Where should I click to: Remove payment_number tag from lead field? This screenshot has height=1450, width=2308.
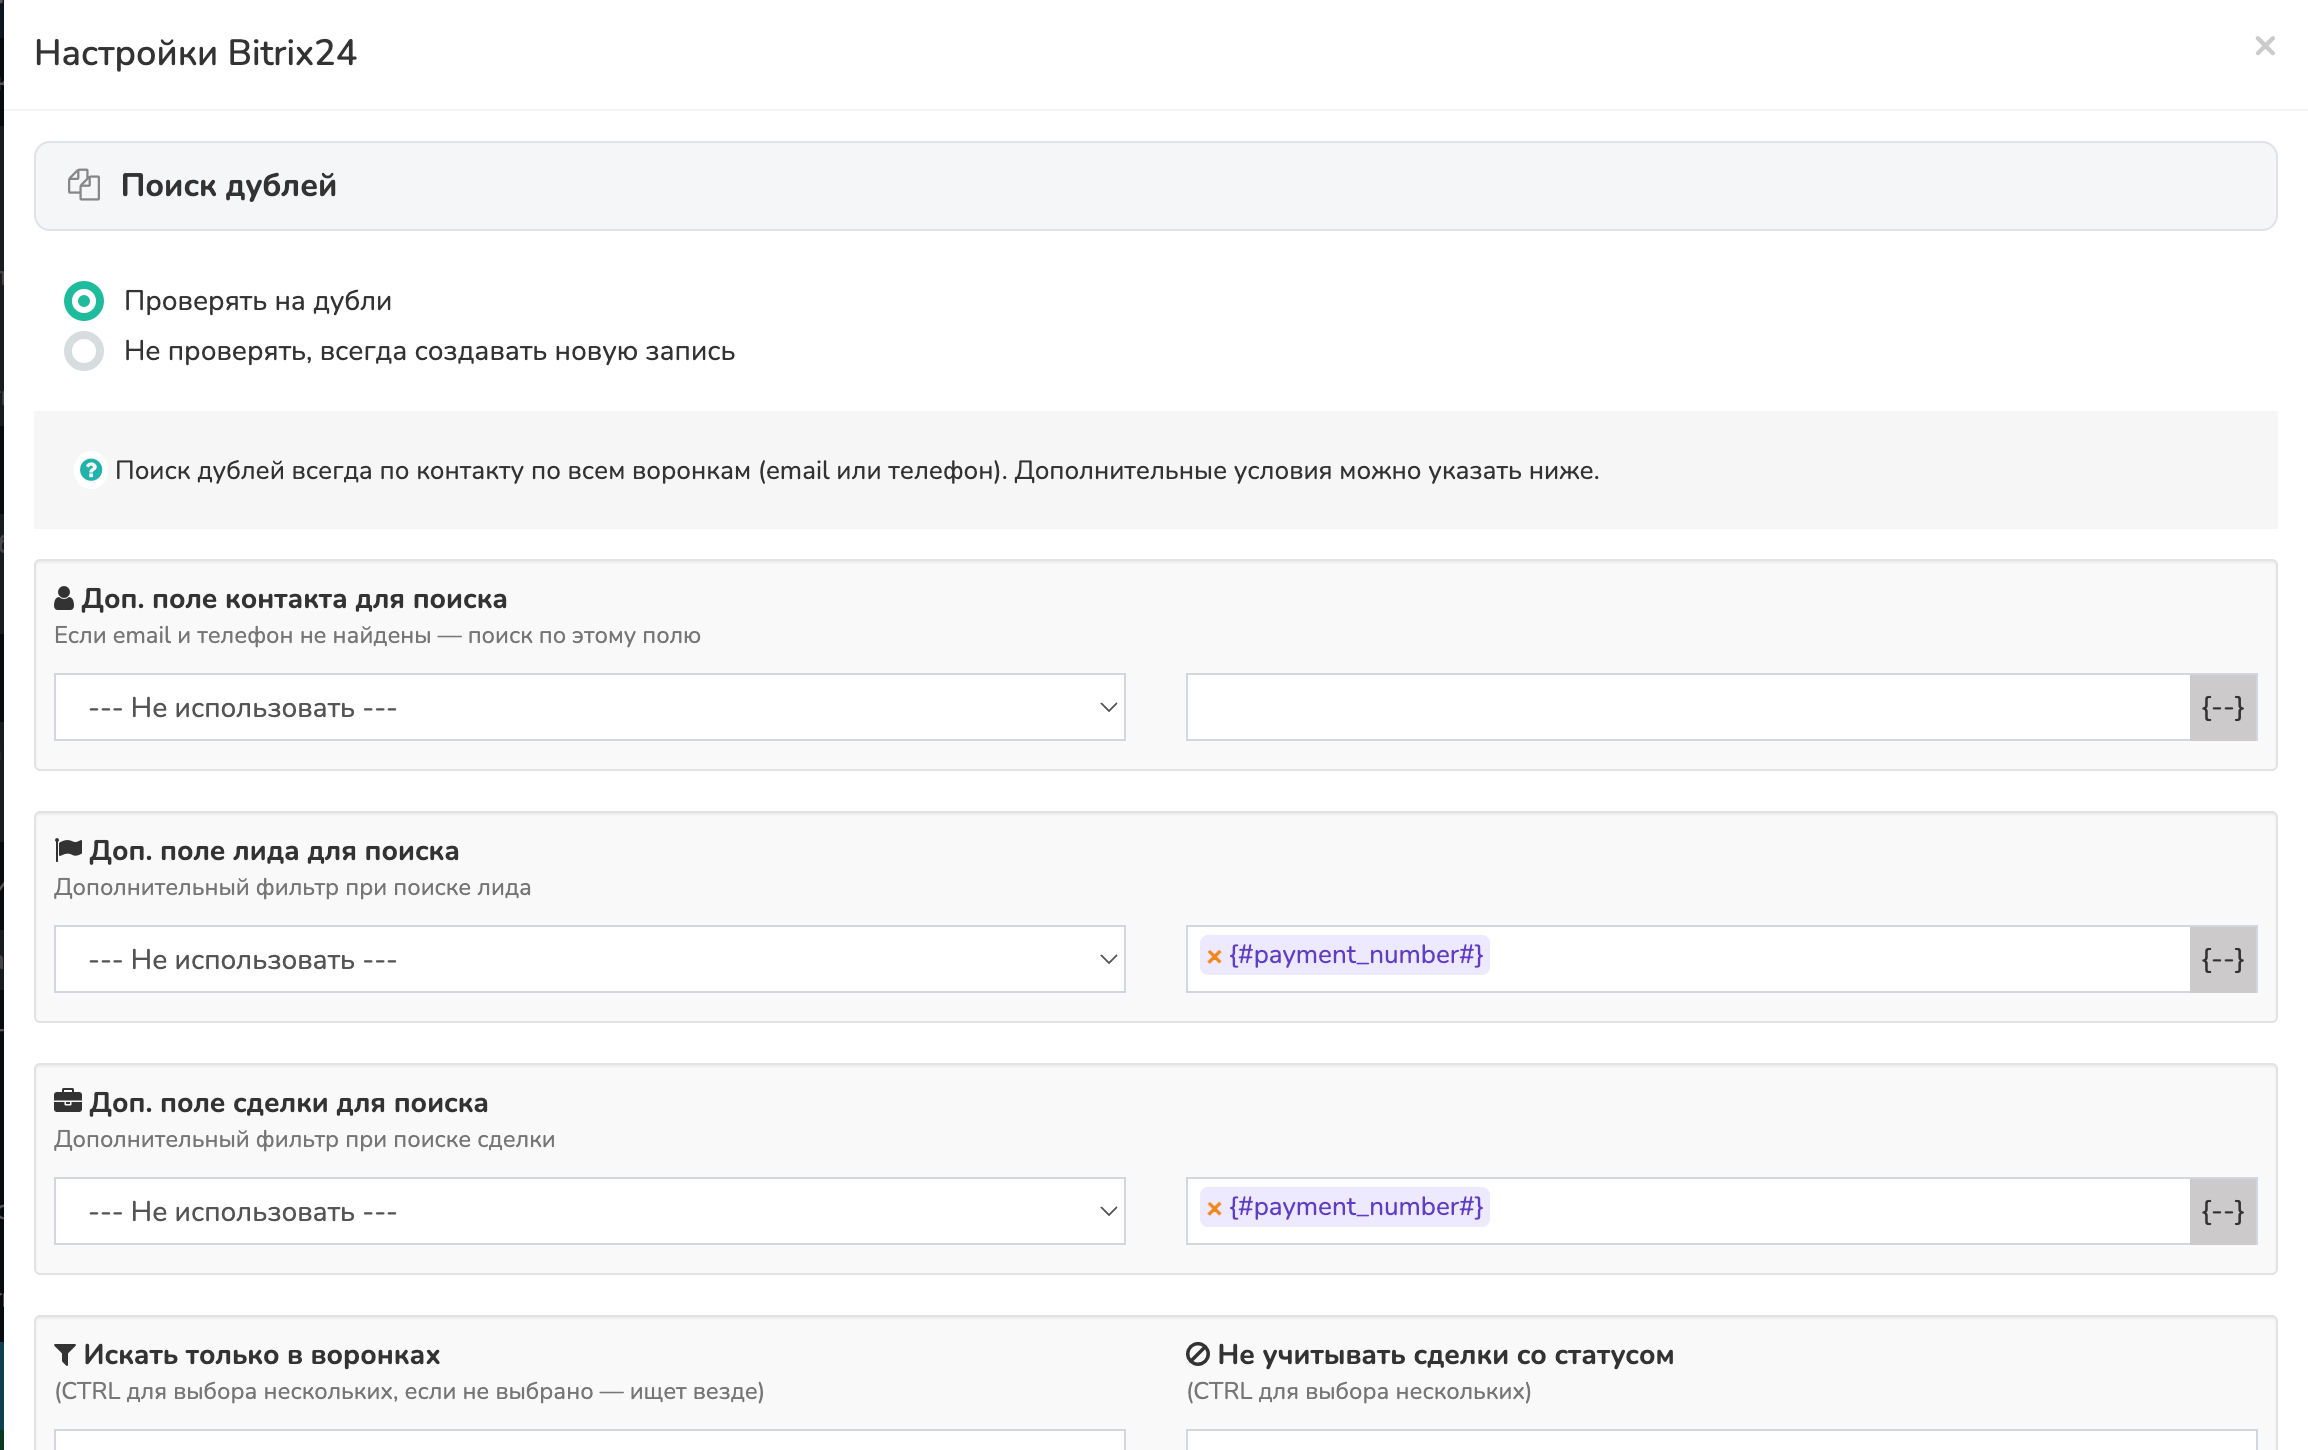point(1214,956)
